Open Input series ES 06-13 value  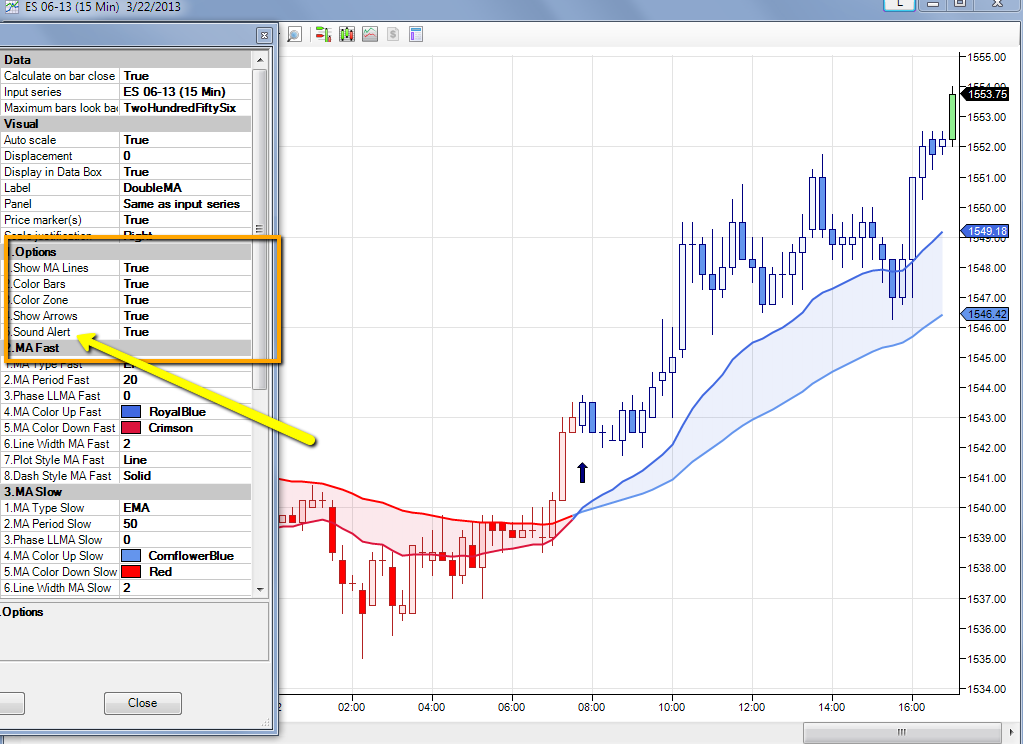point(186,92)
